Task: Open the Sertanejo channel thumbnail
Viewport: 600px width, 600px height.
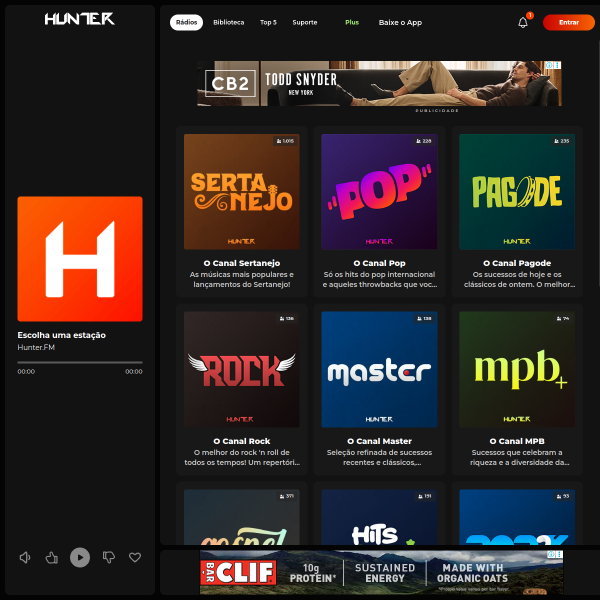Action: [241, 192]
